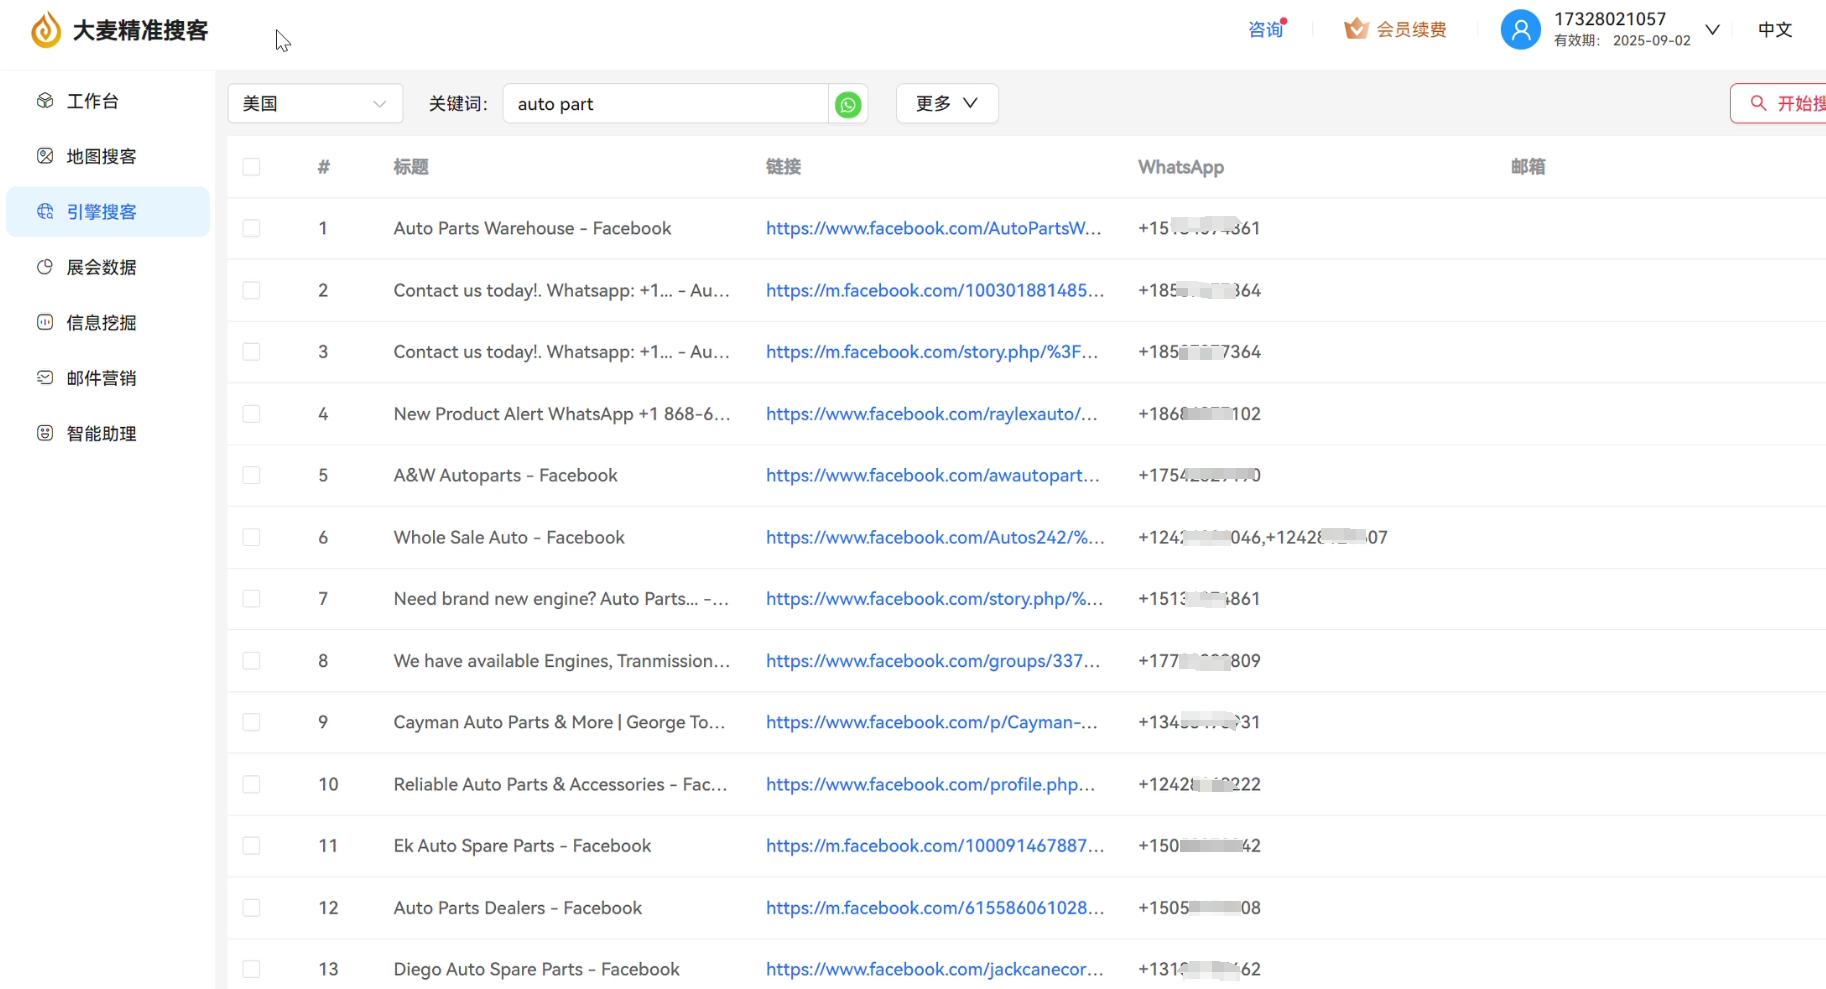Open the awautopart facebook link
Screen dimensions: 1826x989
pos(932,475)
